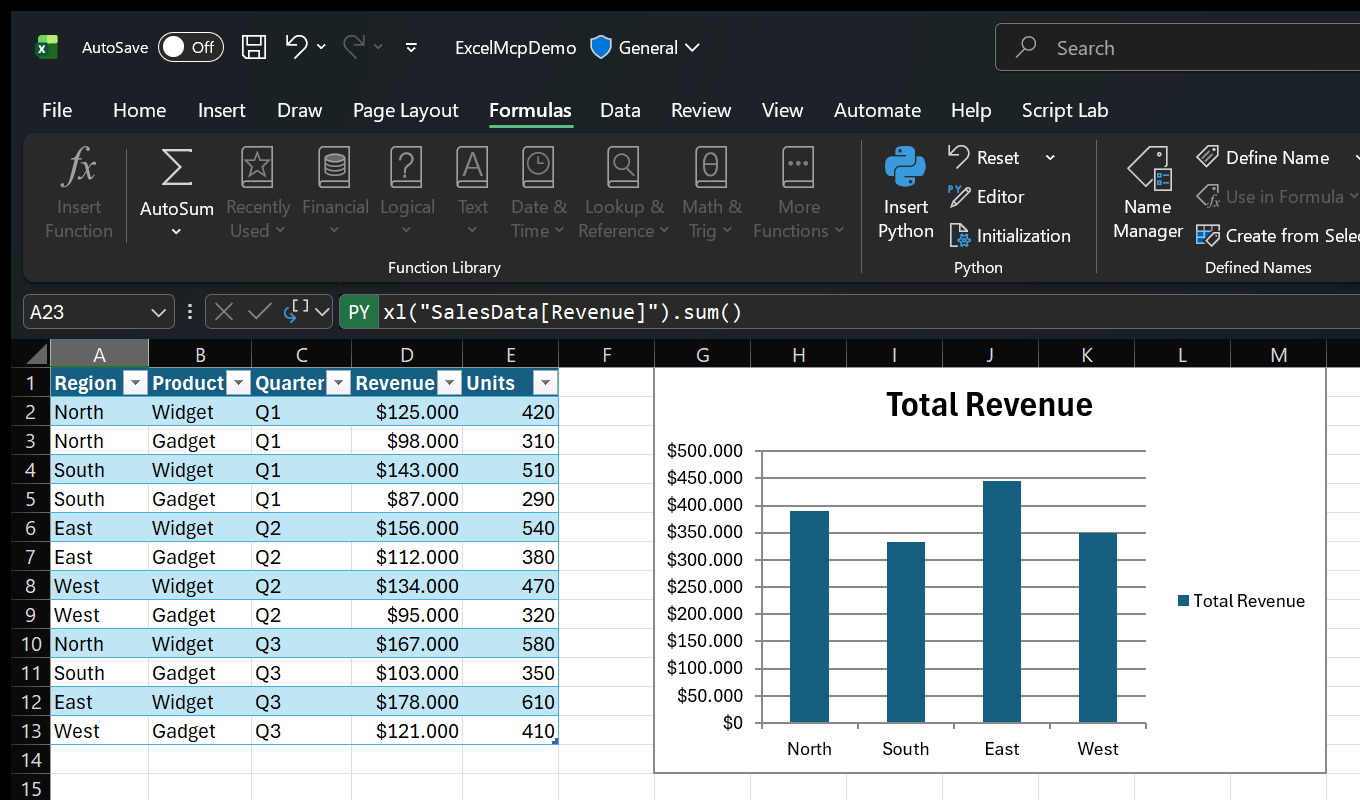Open the Script Lab tab
Image resolution: width=1360 pixels, height=800 pixels.
pyautogui.click(x=1064, y=110)
